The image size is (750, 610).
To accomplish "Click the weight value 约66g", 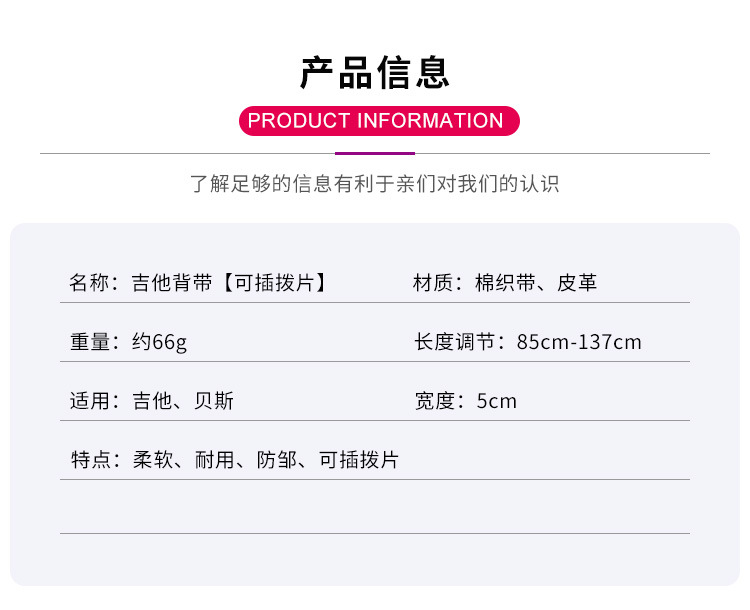I will 159,343.
